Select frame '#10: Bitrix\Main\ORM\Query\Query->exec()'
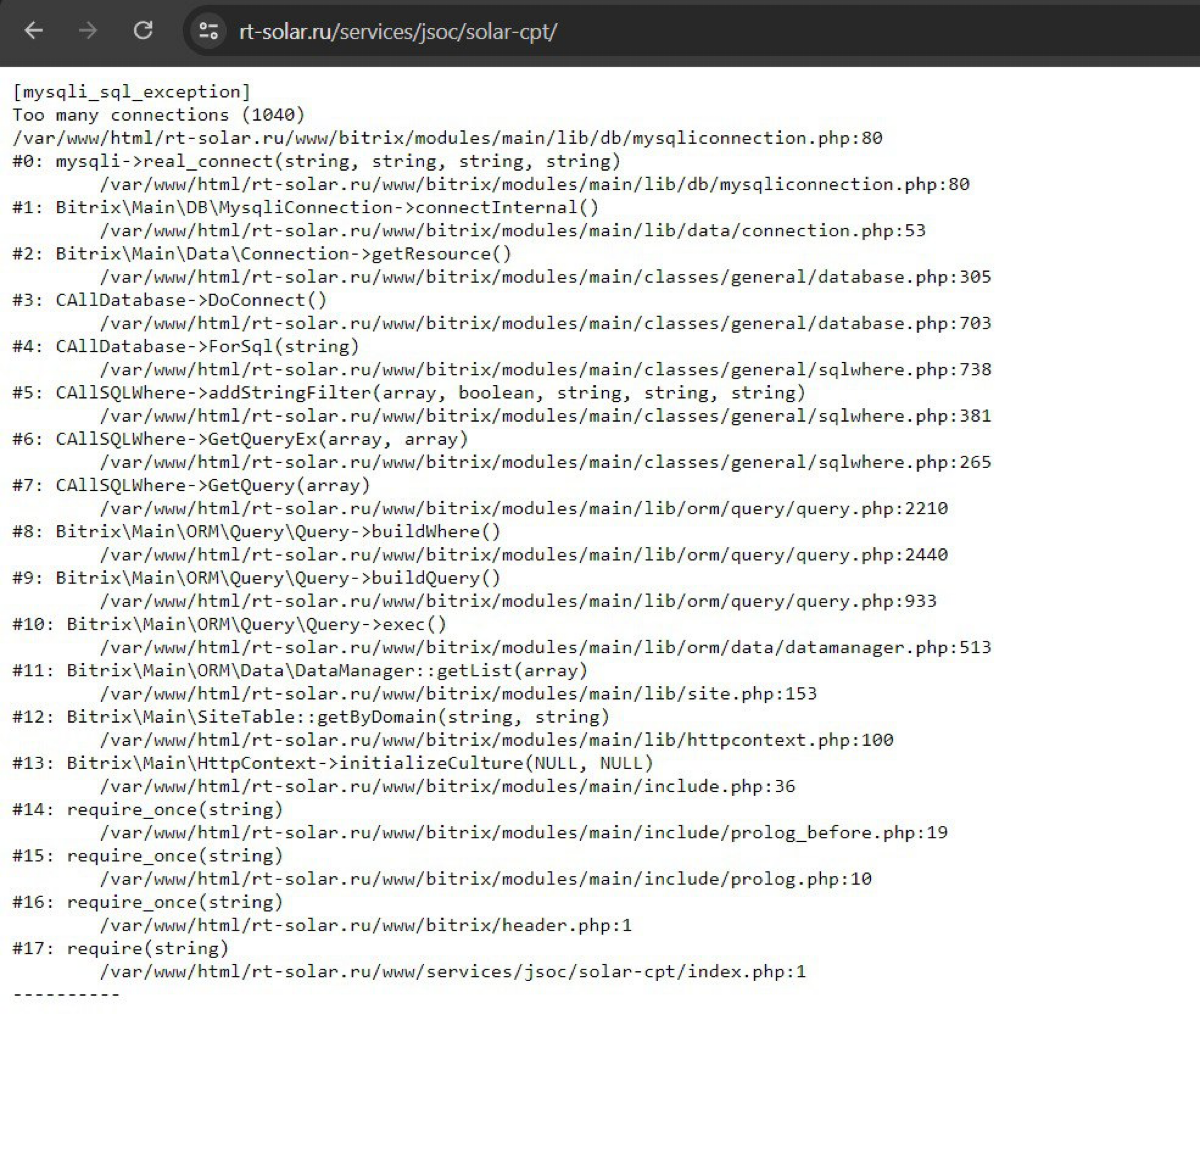 tap(229, 624)
